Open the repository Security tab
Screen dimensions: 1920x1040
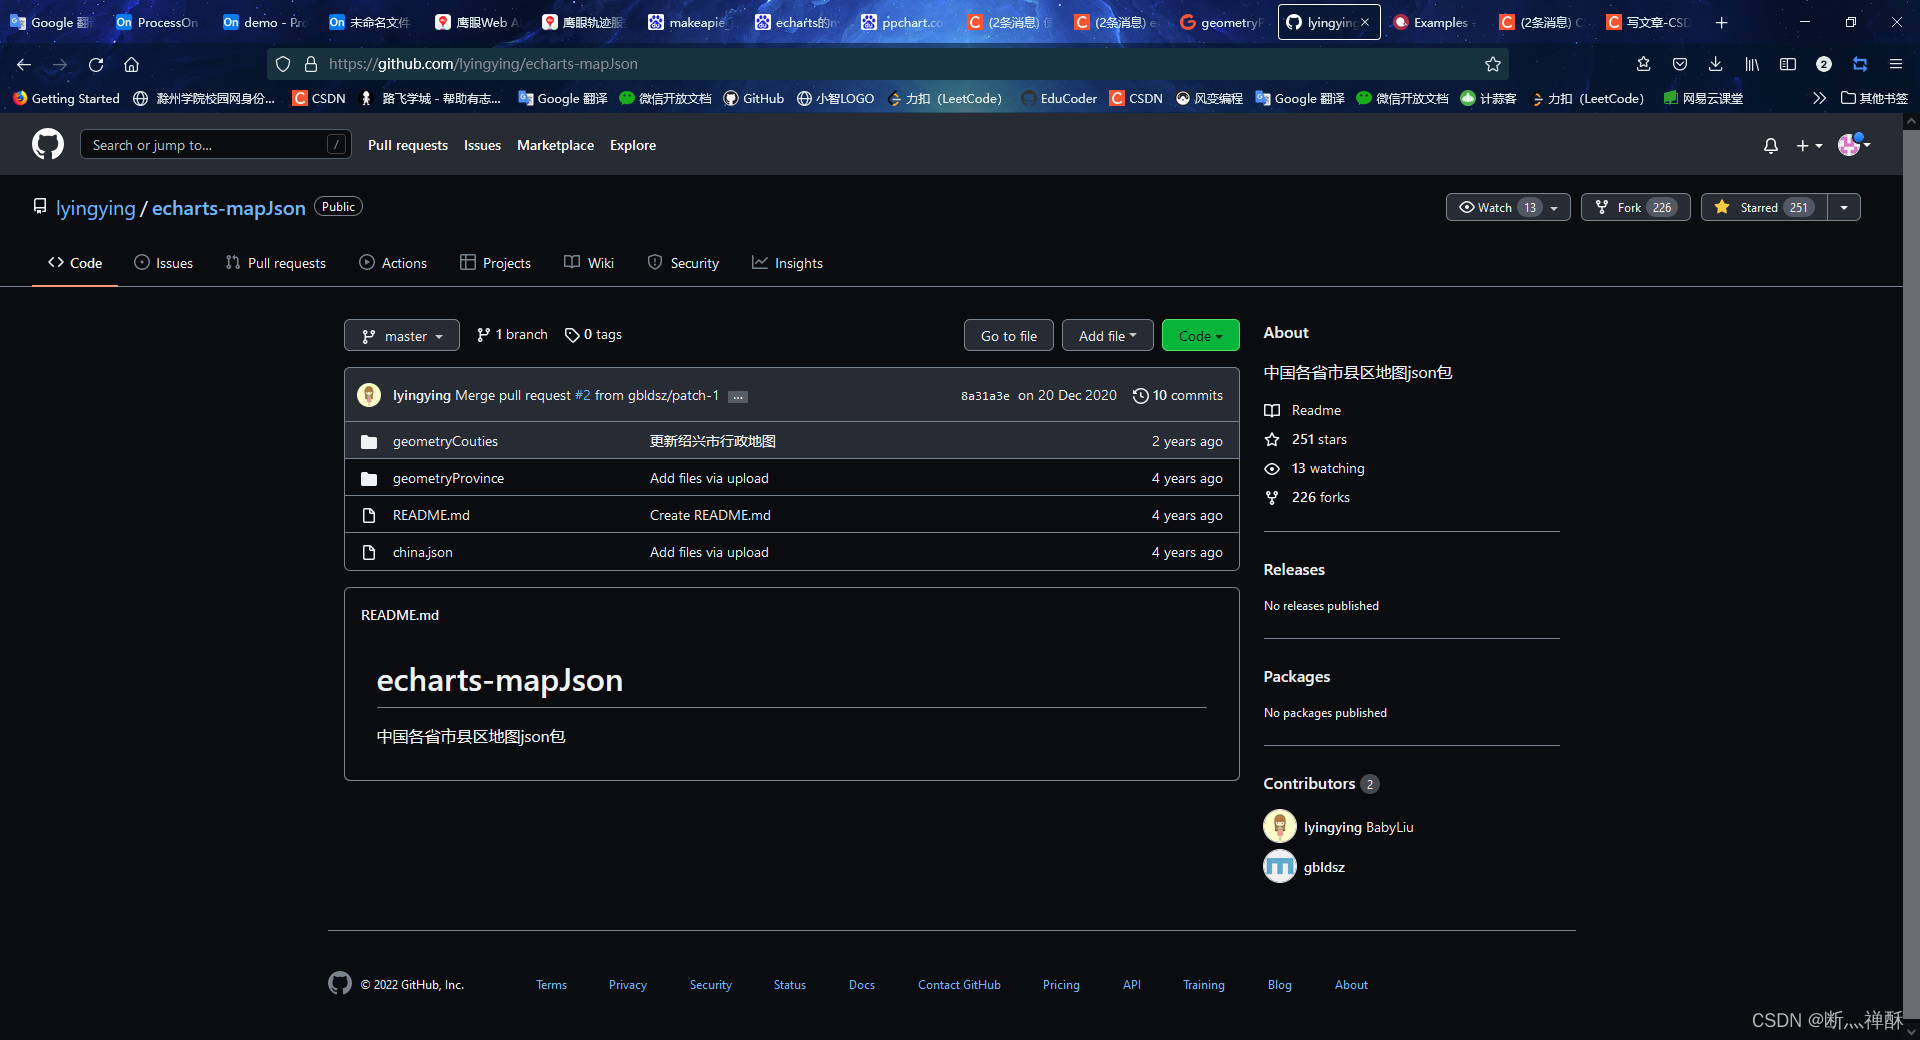point(683,263)
